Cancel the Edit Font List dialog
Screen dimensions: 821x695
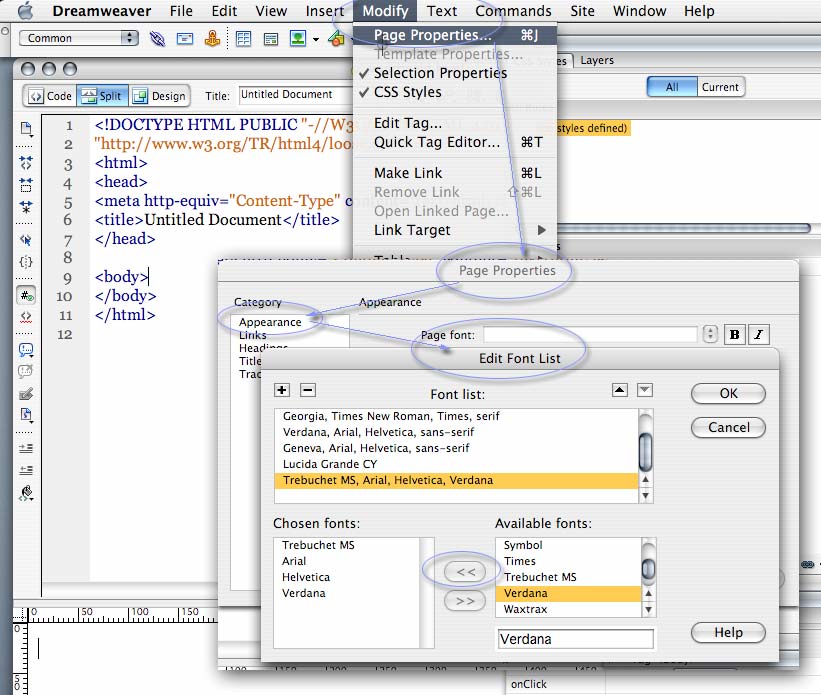728,428
